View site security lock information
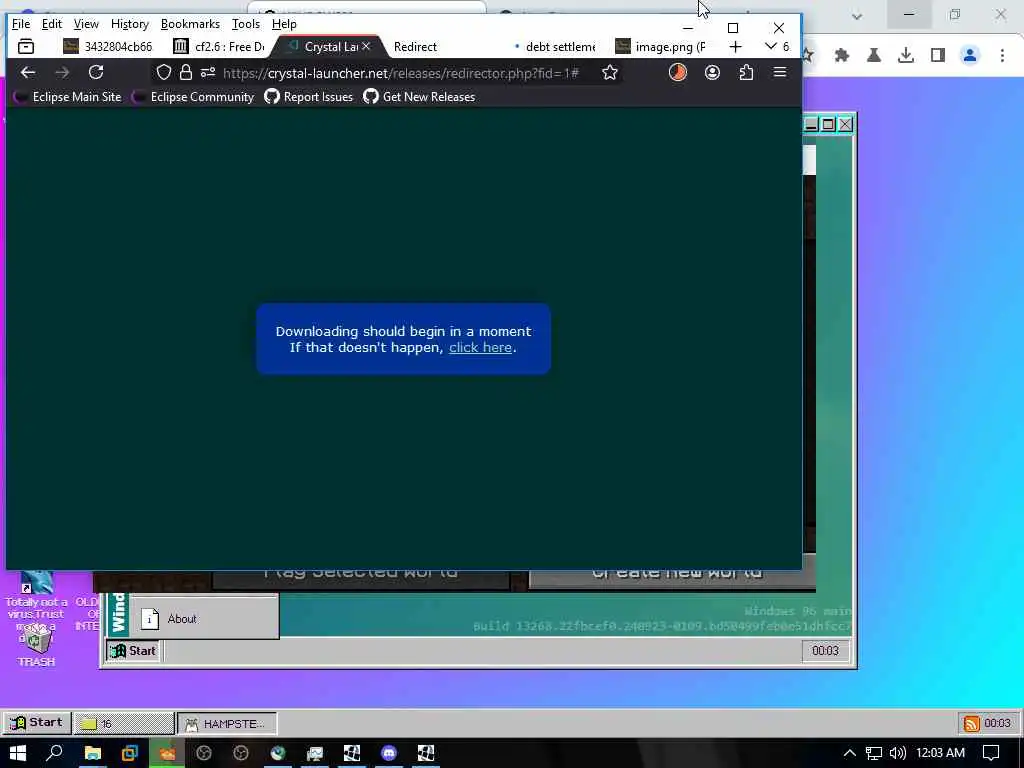This screenshot has width=1024, height=768. click(185, 72)
